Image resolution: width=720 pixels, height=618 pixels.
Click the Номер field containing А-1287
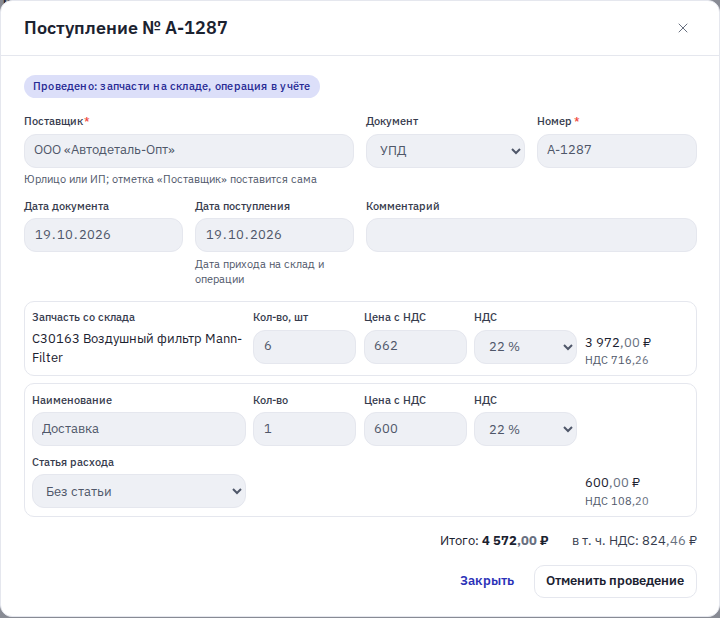click(617, 151)
